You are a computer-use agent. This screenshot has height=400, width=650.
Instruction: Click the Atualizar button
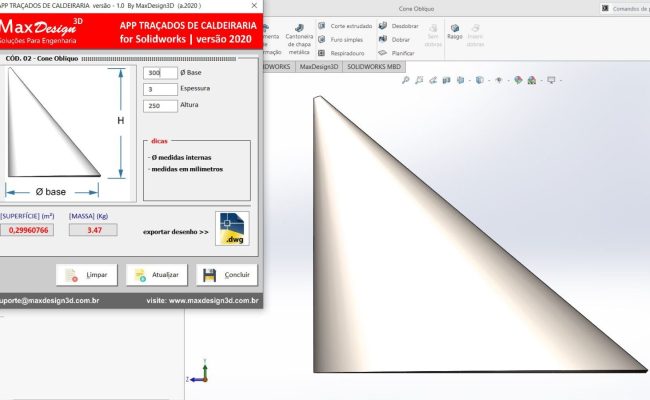pos(157,275)
